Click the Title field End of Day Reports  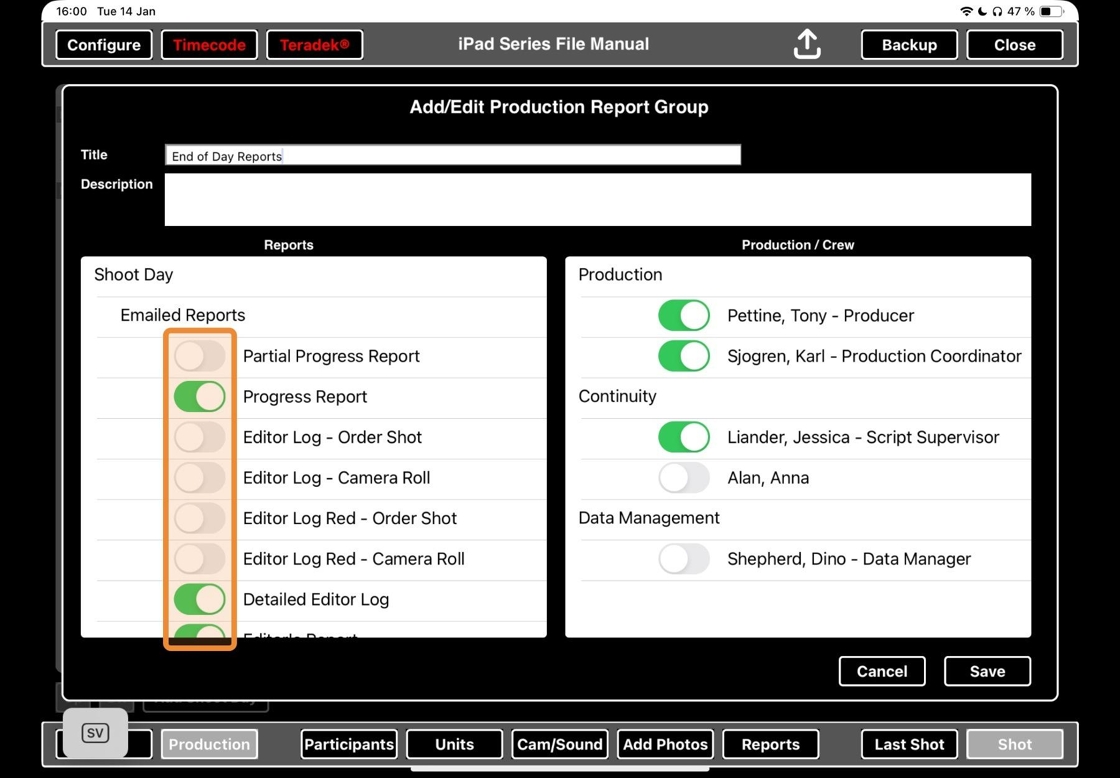(x=453, y=155)
